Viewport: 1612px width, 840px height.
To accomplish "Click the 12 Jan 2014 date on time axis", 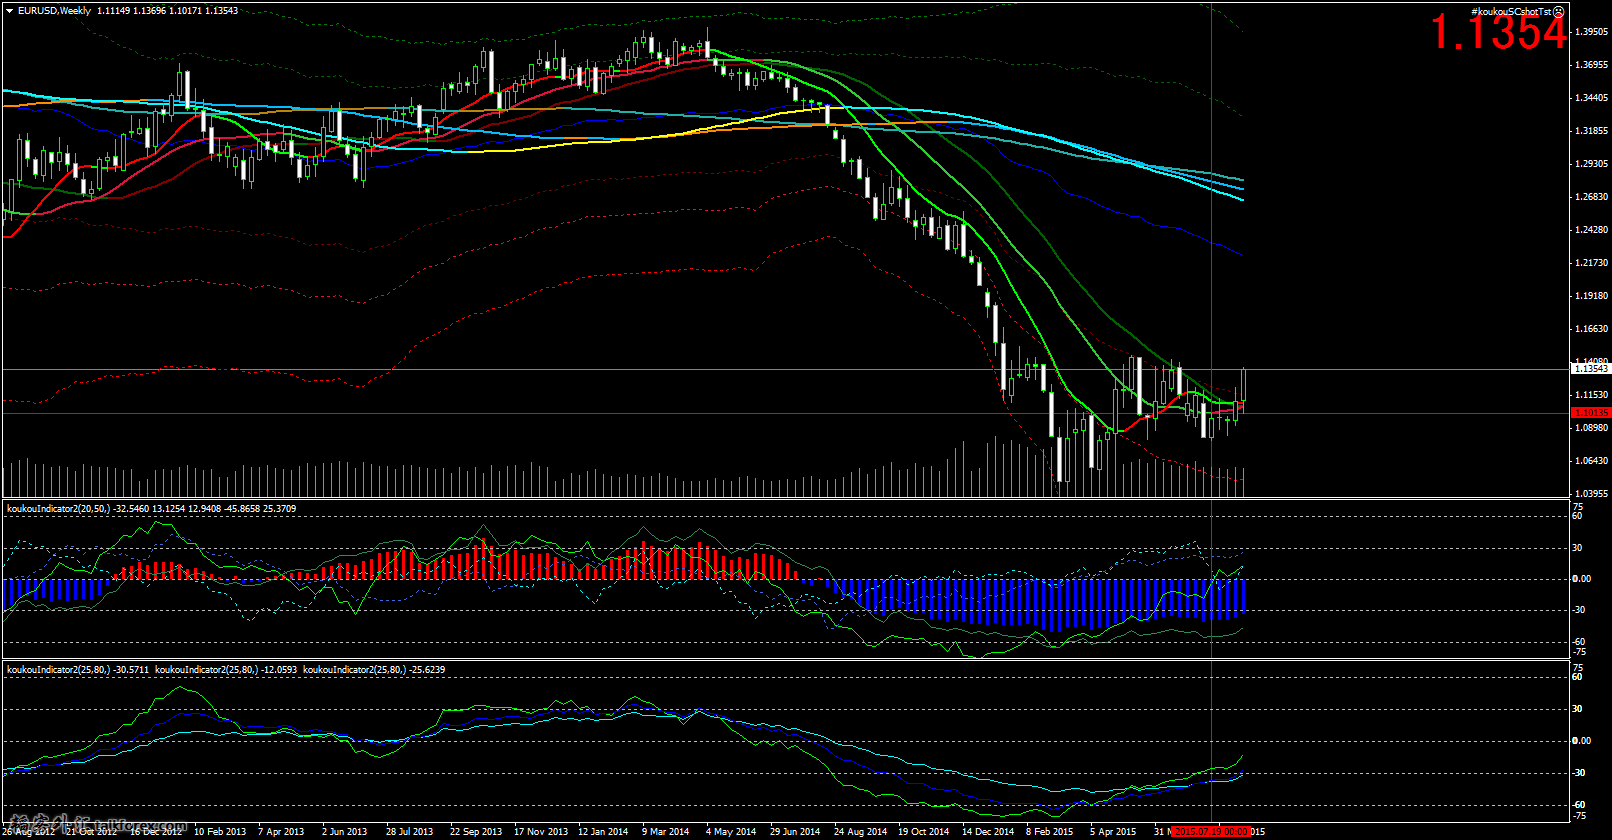I will point(604,832).
